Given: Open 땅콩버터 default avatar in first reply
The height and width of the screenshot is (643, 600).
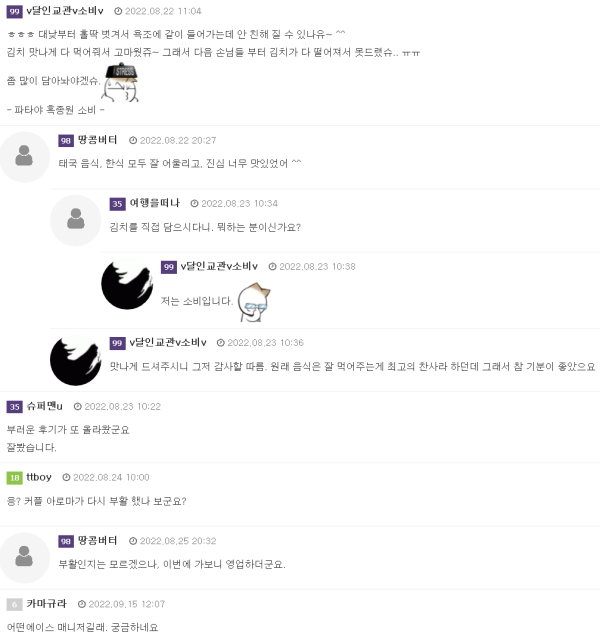Looking at the screenshot, I should point(24,157).
